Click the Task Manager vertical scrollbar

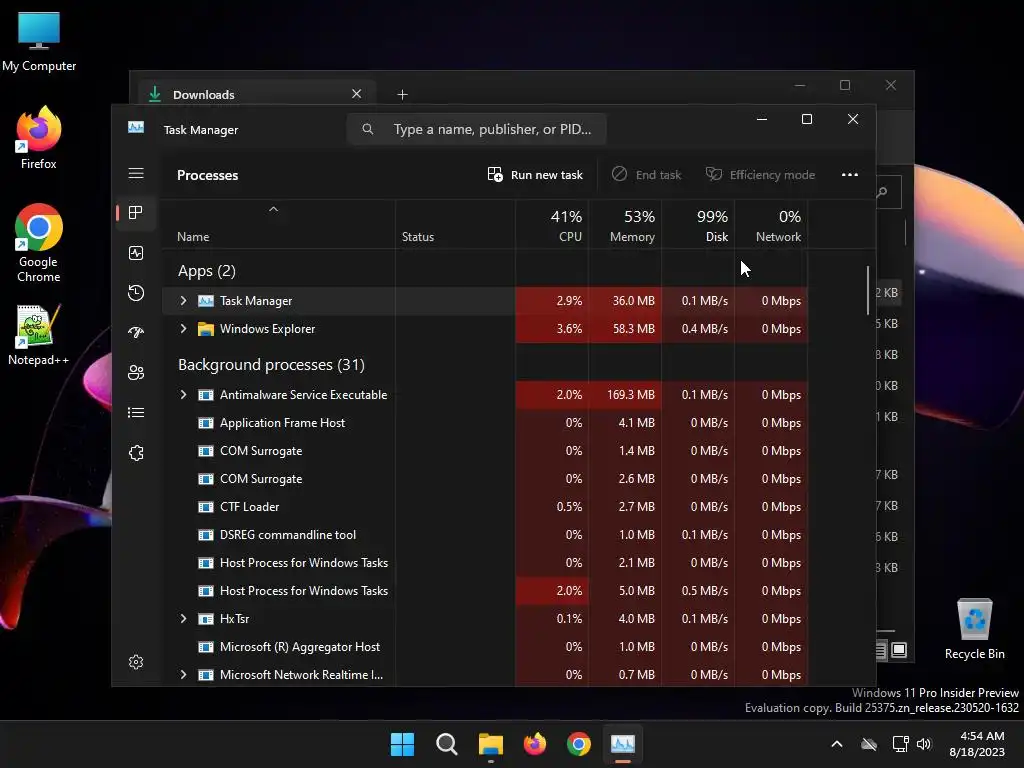click(868, 290)
